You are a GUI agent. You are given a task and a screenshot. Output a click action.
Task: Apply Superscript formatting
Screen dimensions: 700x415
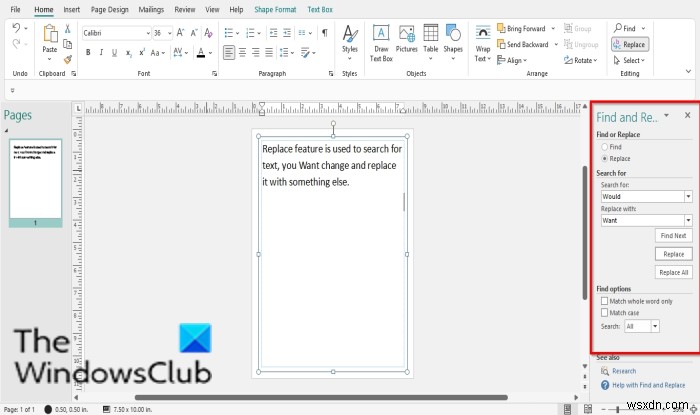pos(142,53)
